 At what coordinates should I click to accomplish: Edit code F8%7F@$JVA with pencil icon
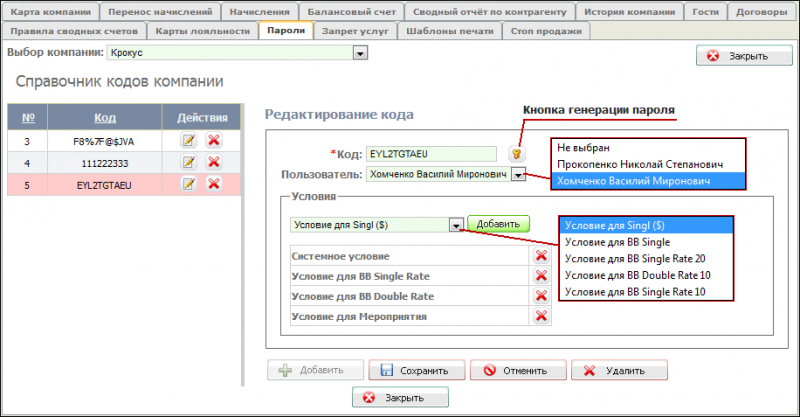(188, 141)
